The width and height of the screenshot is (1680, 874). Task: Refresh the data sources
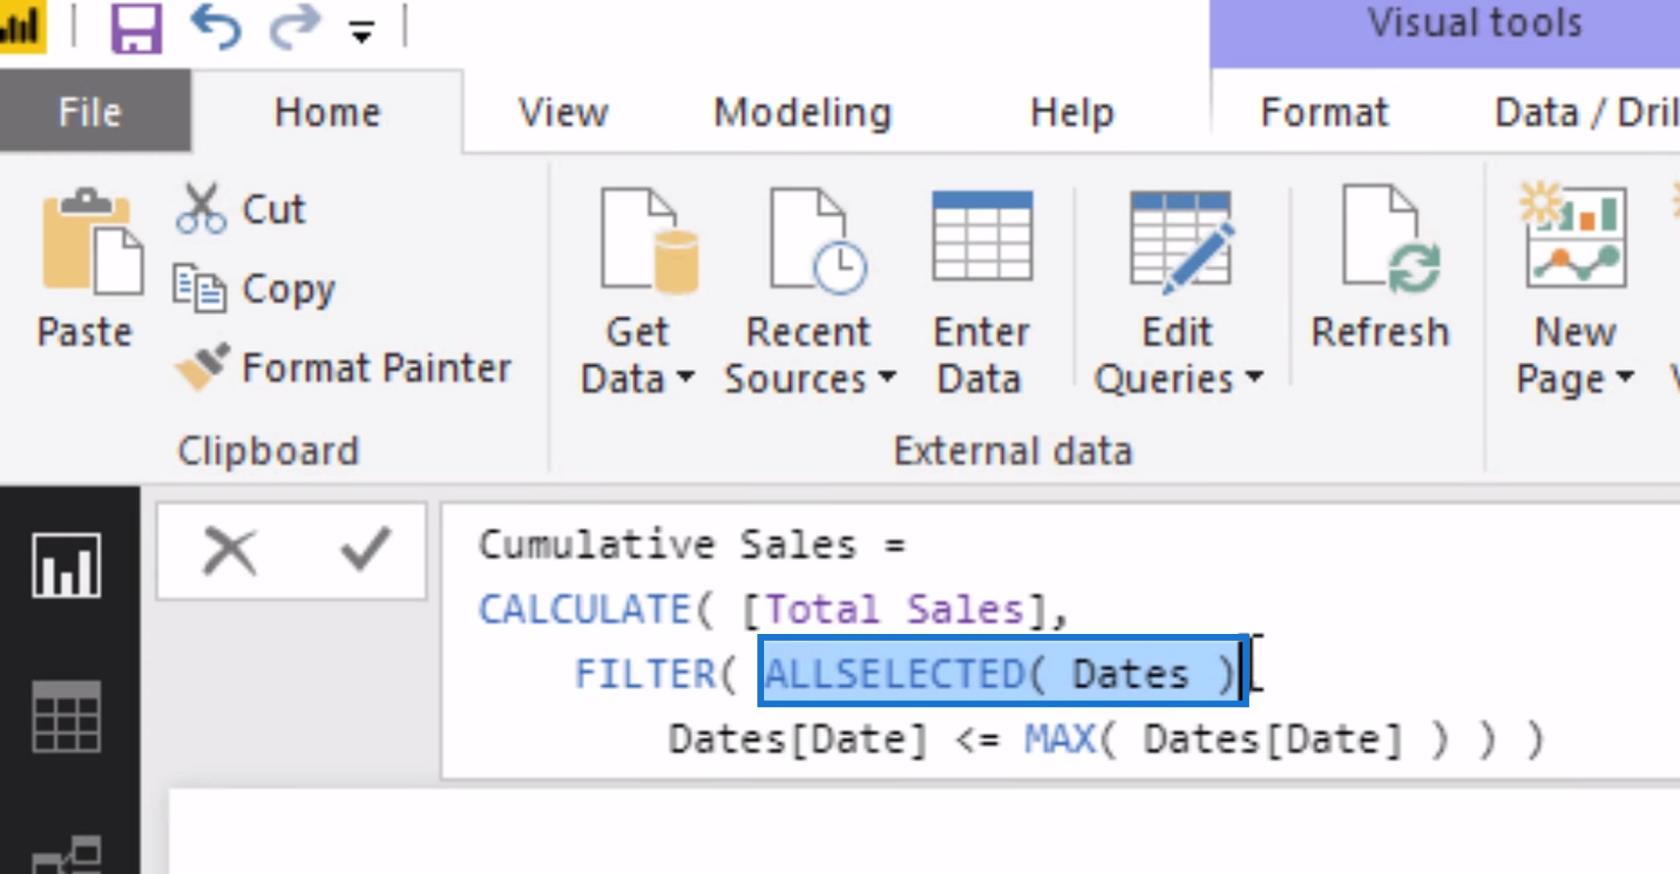pos(1380,268)
